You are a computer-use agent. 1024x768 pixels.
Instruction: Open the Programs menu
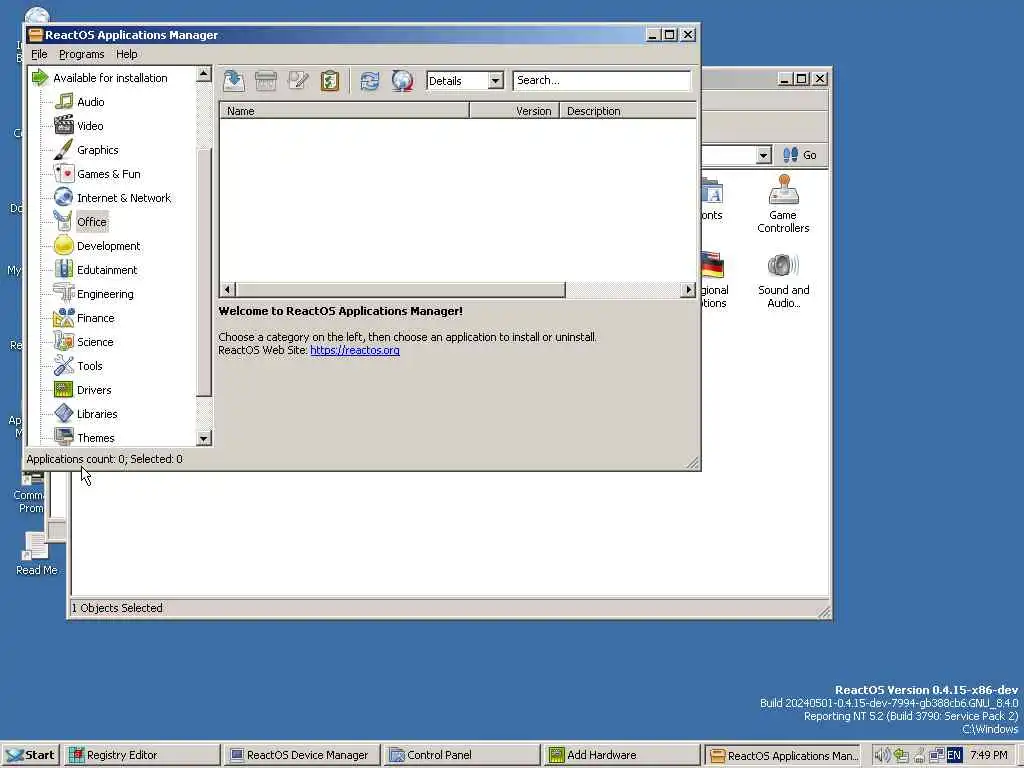tap(82, 54)
